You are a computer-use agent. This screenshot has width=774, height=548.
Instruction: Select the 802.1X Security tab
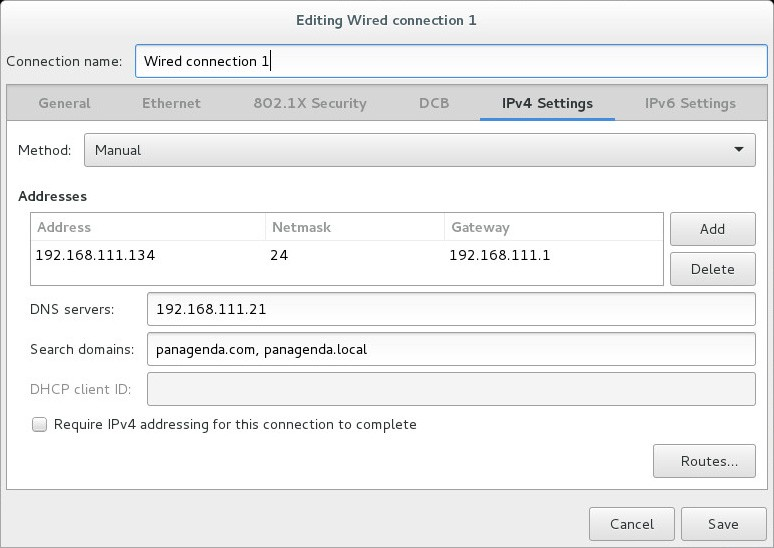(309, 103)
